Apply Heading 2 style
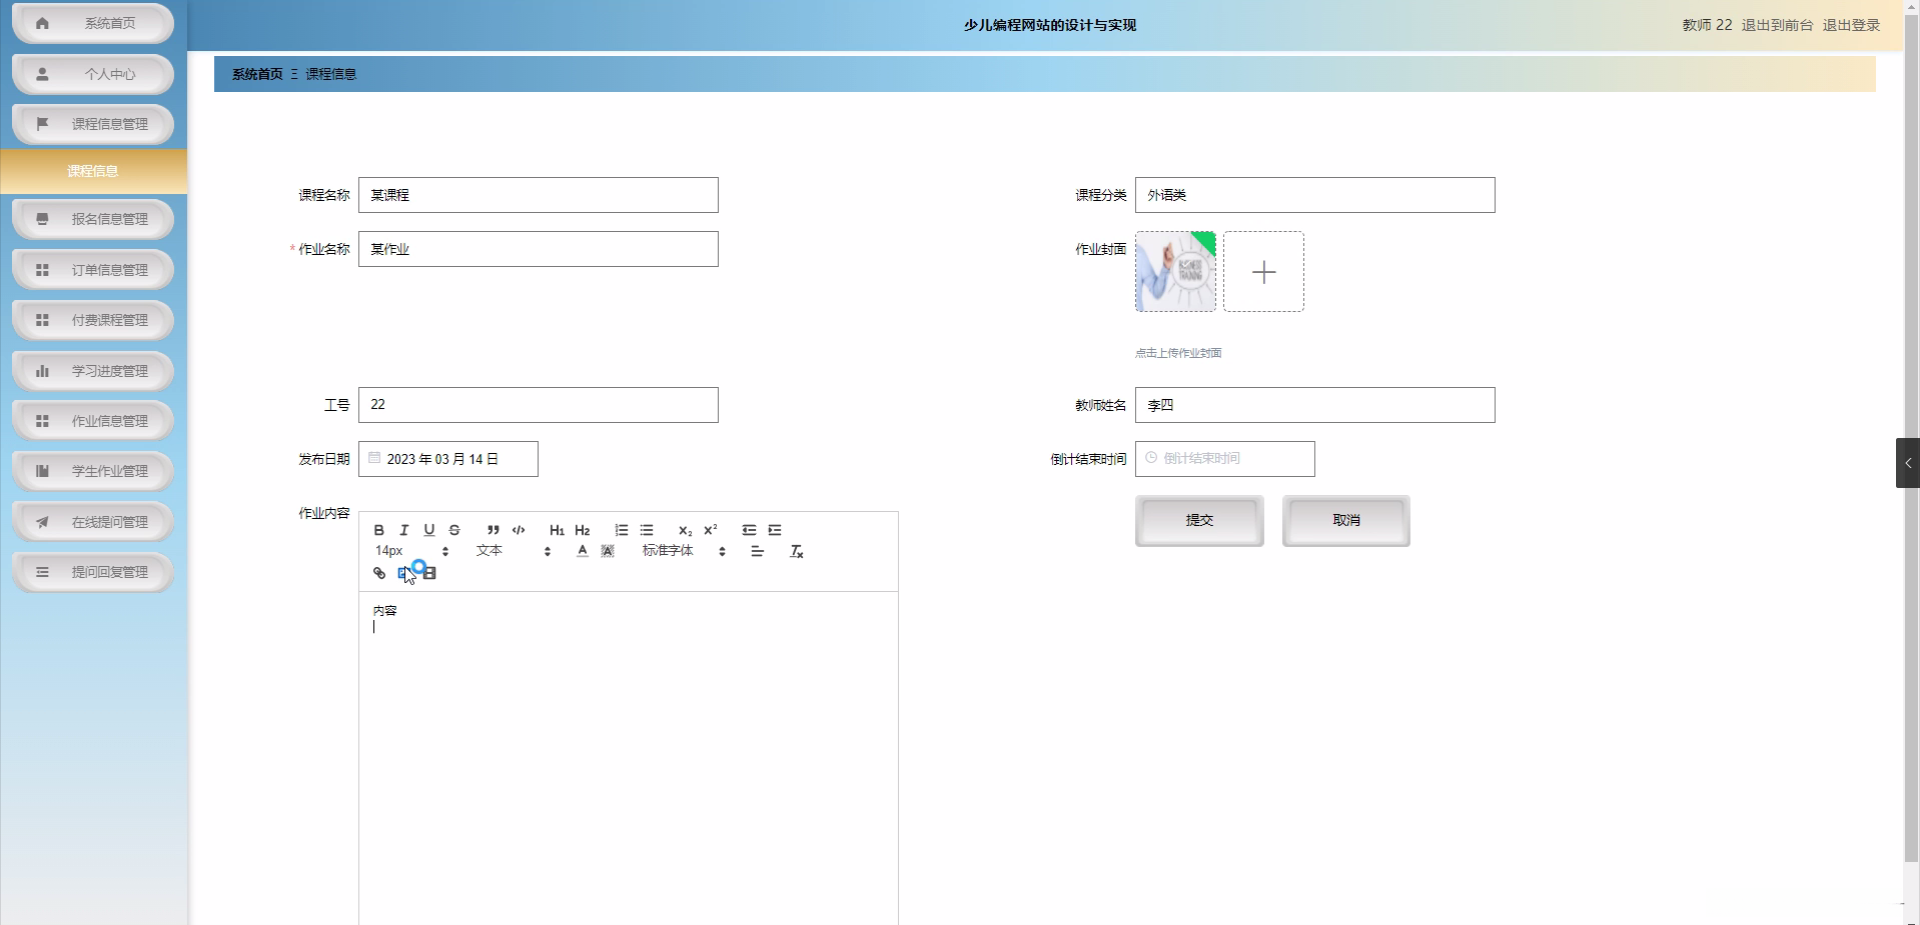Image resolution: width=1920 pixels, height=925 pixels. (x=582, y=530)
